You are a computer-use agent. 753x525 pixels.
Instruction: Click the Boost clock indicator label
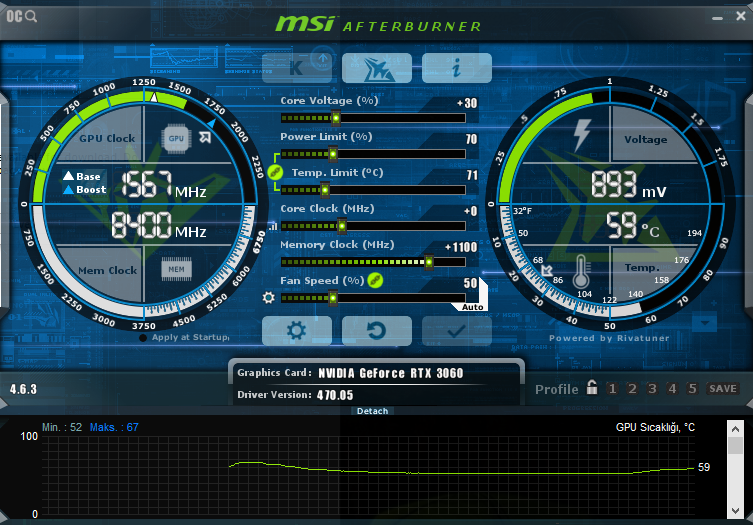pyautogui.click(x=85, y=189)
